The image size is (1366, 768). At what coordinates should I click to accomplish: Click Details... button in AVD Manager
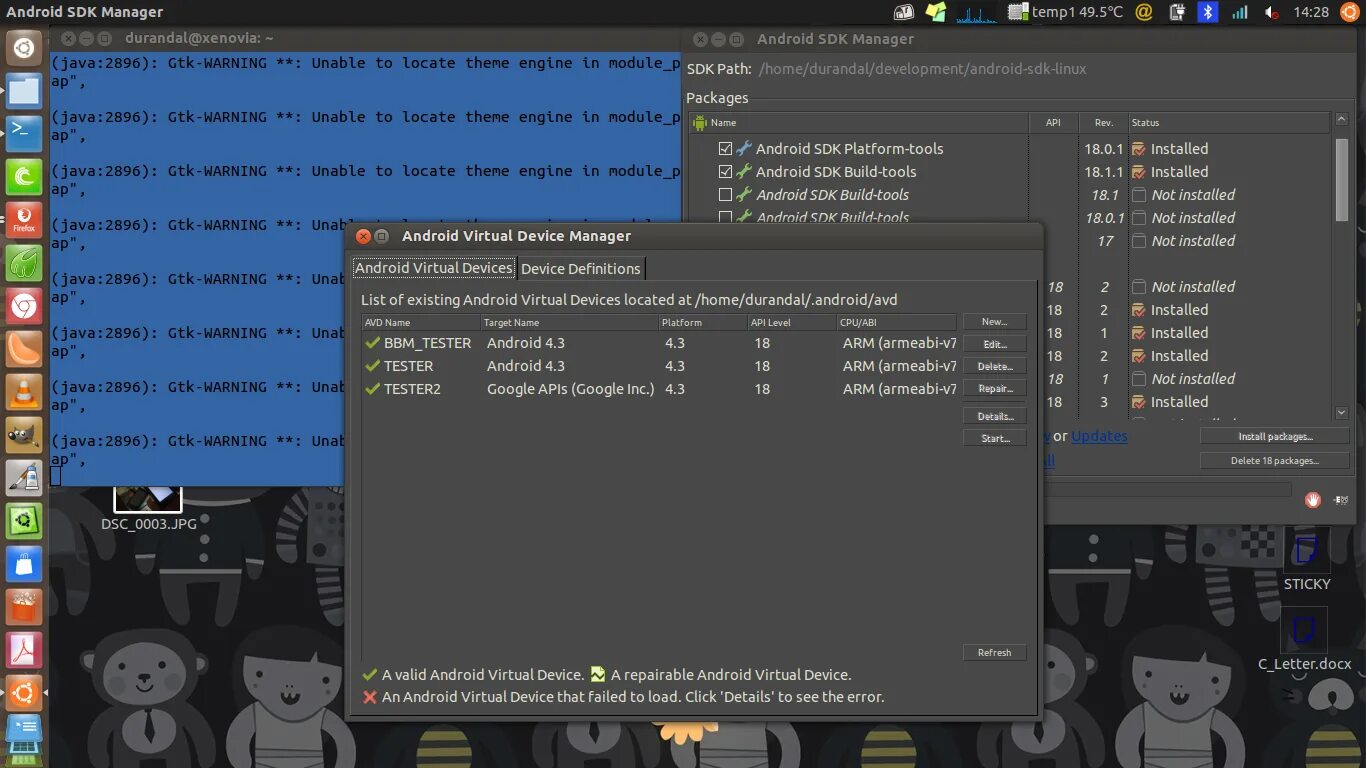994,416
